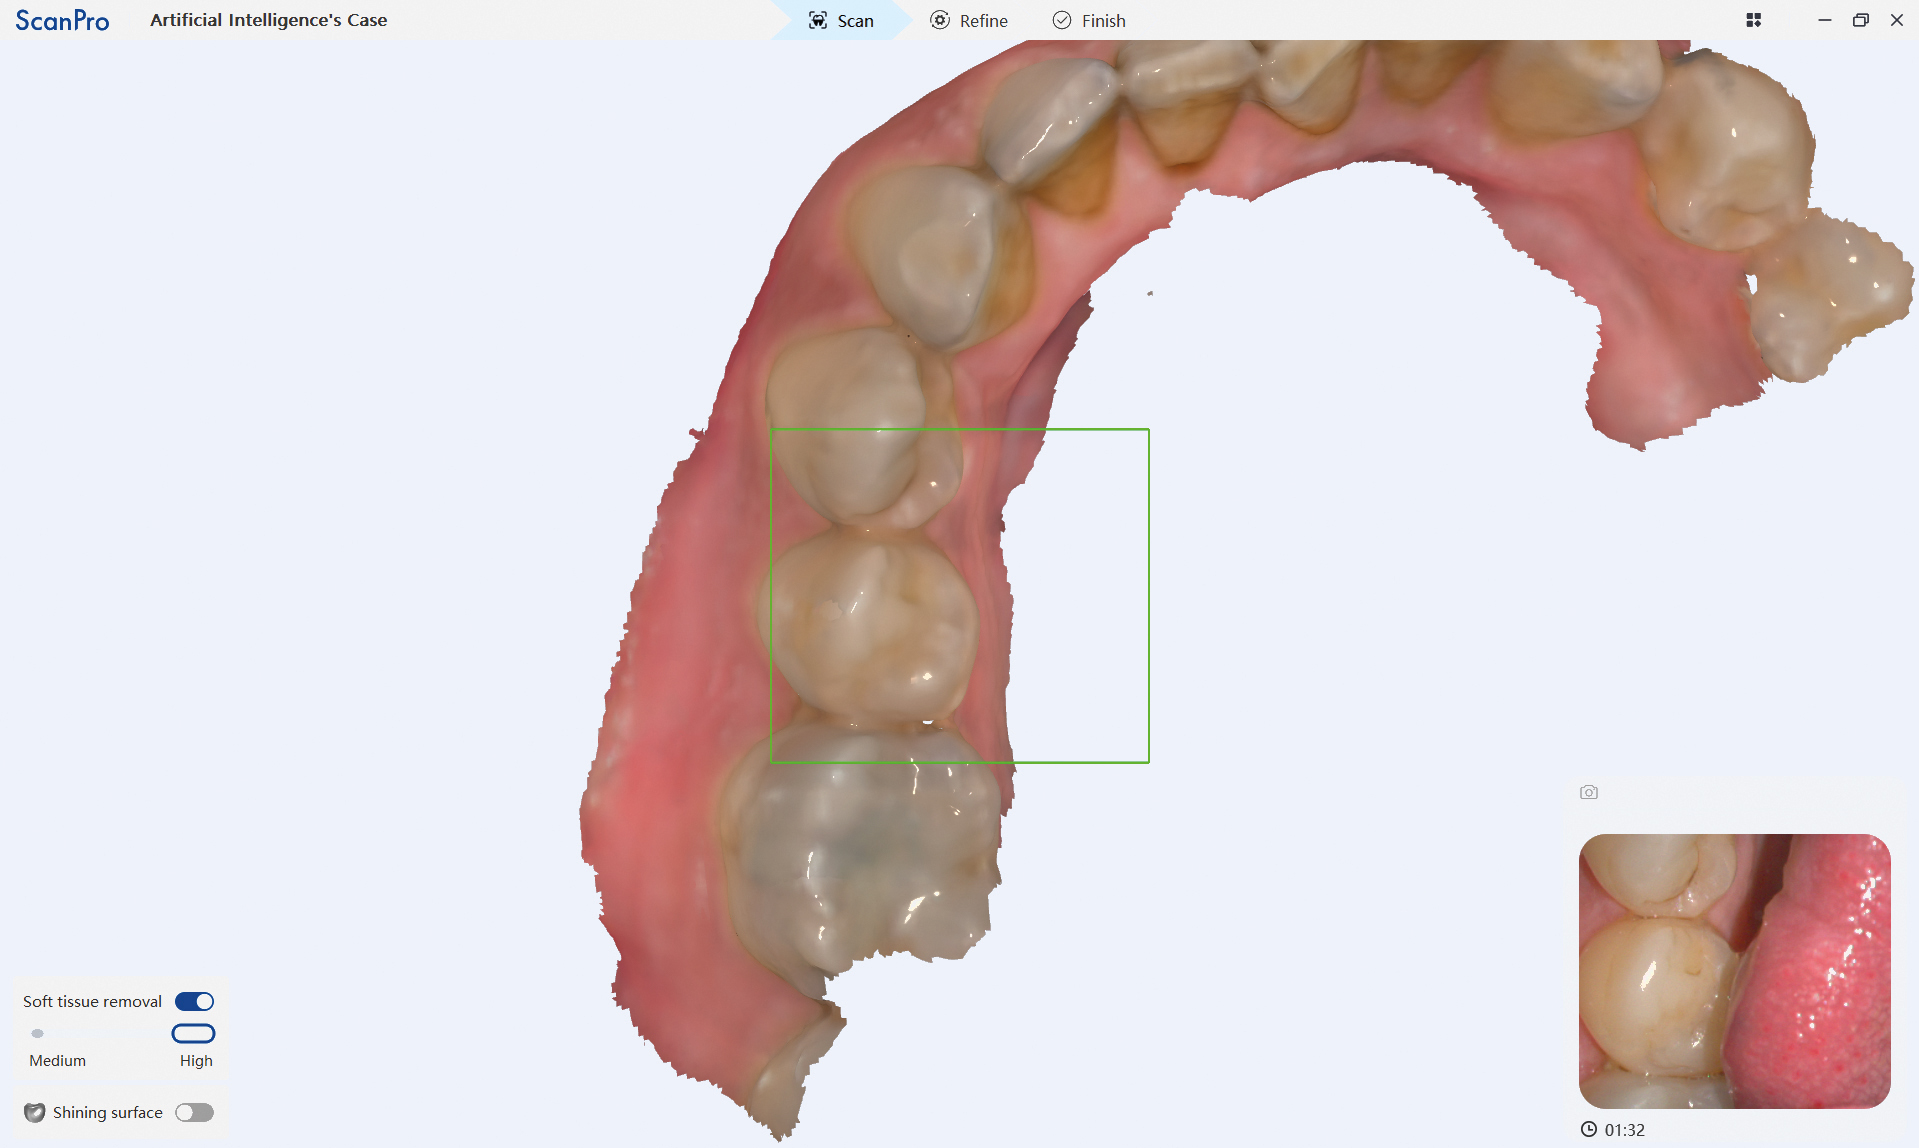This screenshot has width=1919, height=1148.
Task: Enable the Shining surface toggle
Action: [194, 1112]
